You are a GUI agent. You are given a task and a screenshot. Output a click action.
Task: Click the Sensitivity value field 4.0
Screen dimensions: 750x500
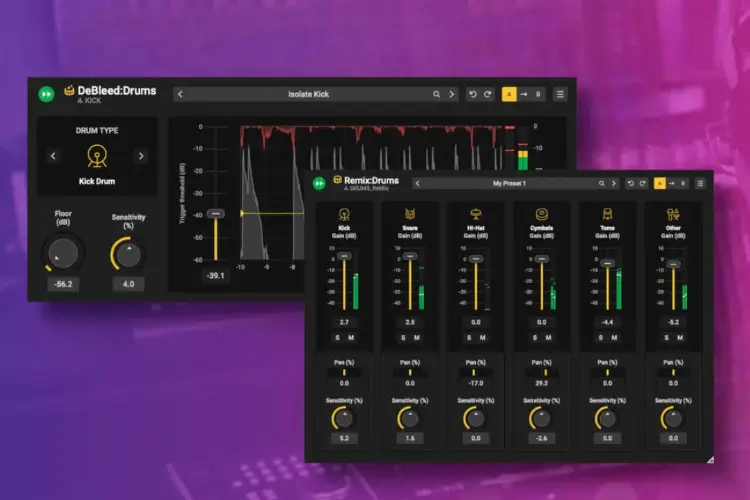[x=128, y=284]
